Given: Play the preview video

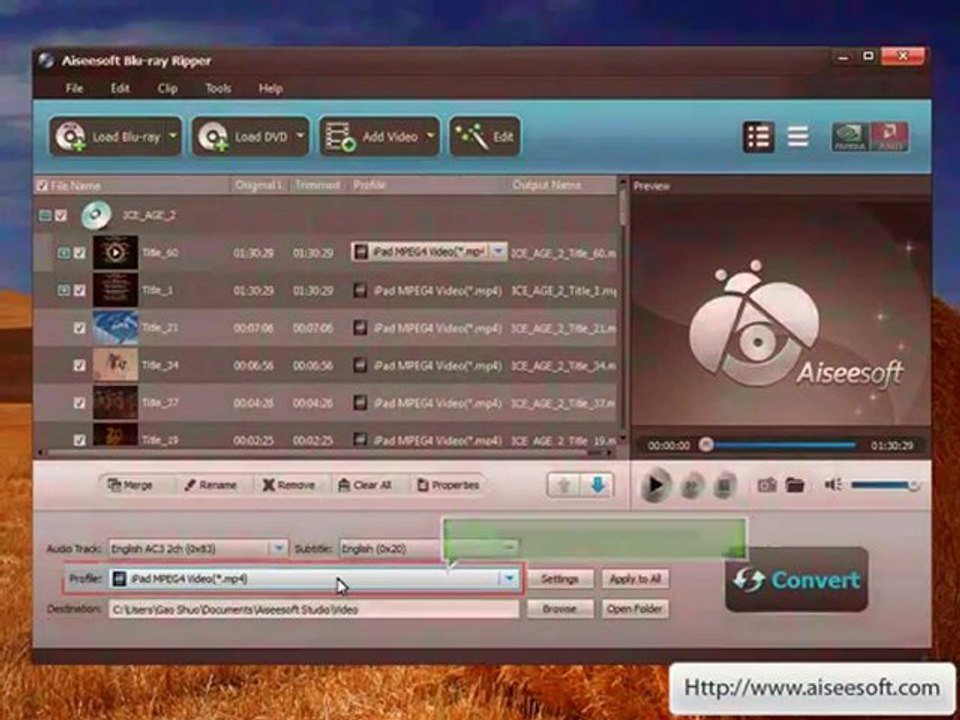Looking at the screenshot, I should pyautogui.click(x=654, y=486).
